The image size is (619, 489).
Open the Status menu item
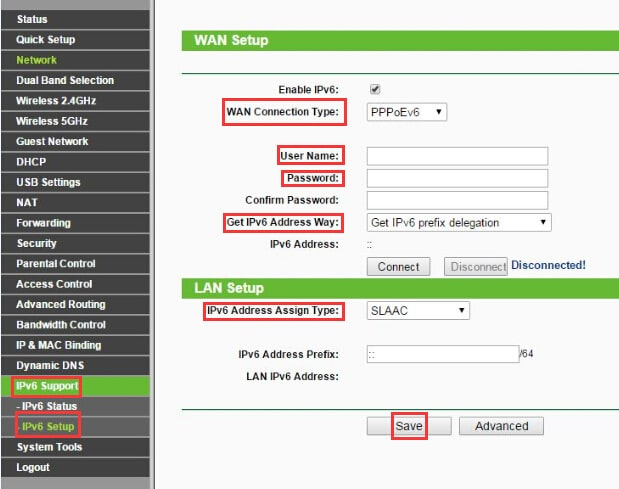click(x=32, y=19)
